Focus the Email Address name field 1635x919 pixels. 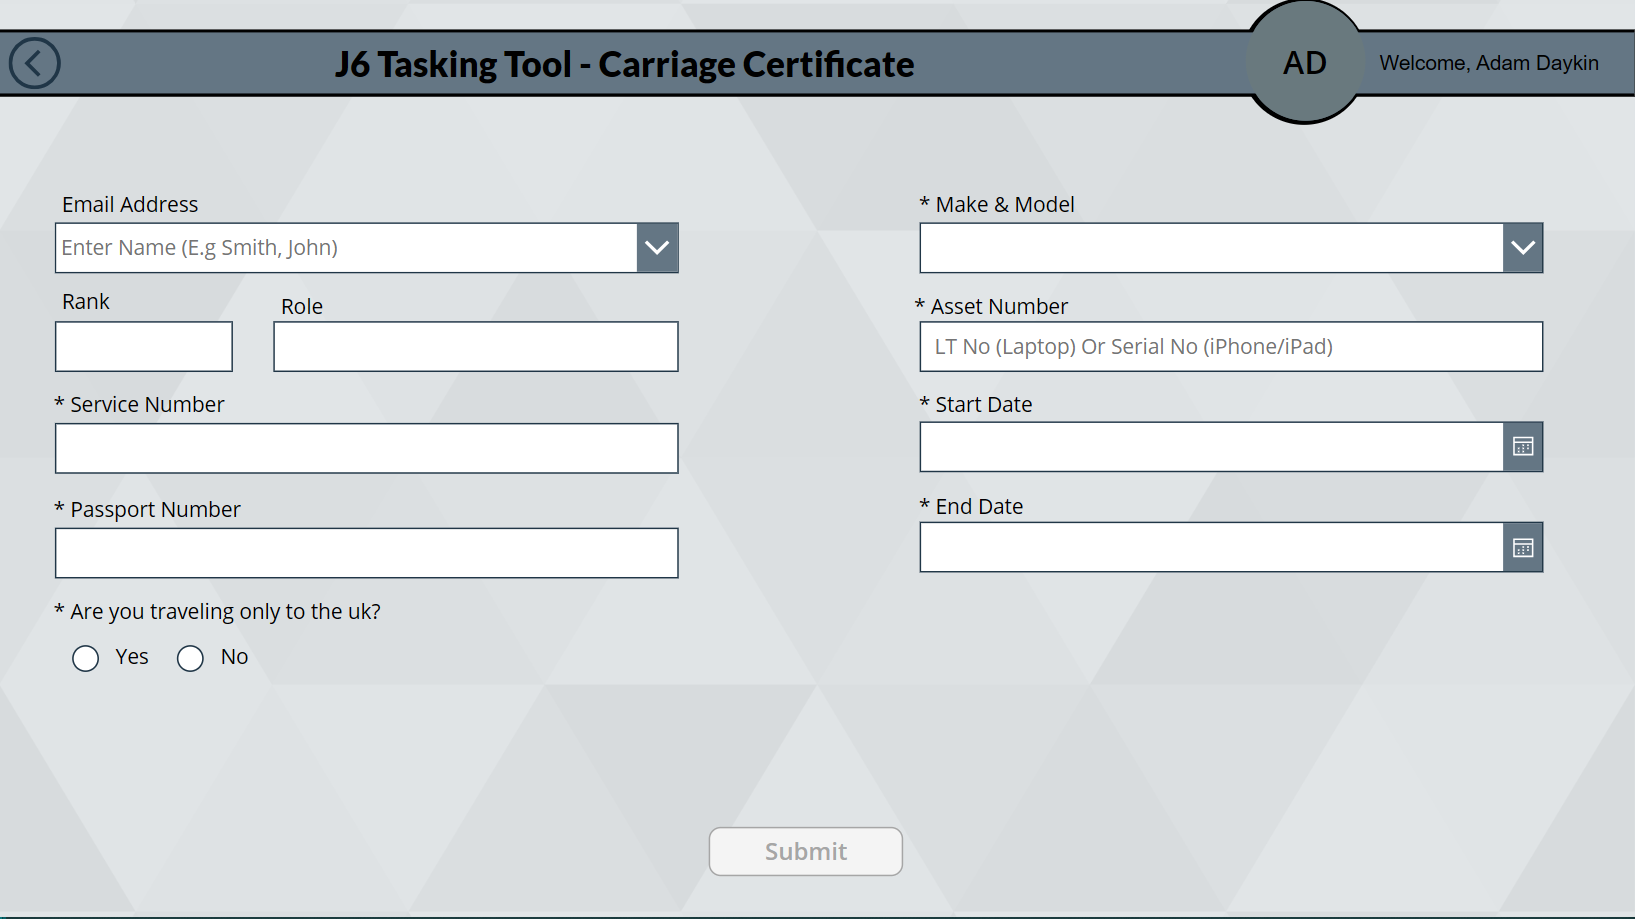346,248
